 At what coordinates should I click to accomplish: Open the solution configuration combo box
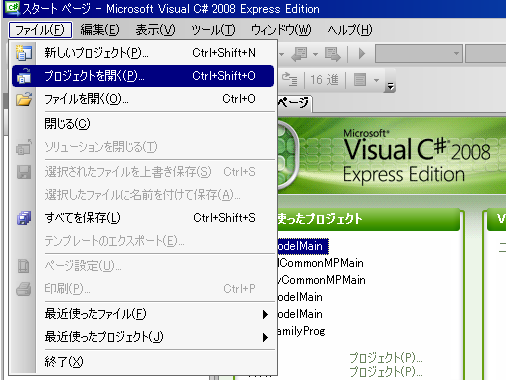[x=419, y=53]
